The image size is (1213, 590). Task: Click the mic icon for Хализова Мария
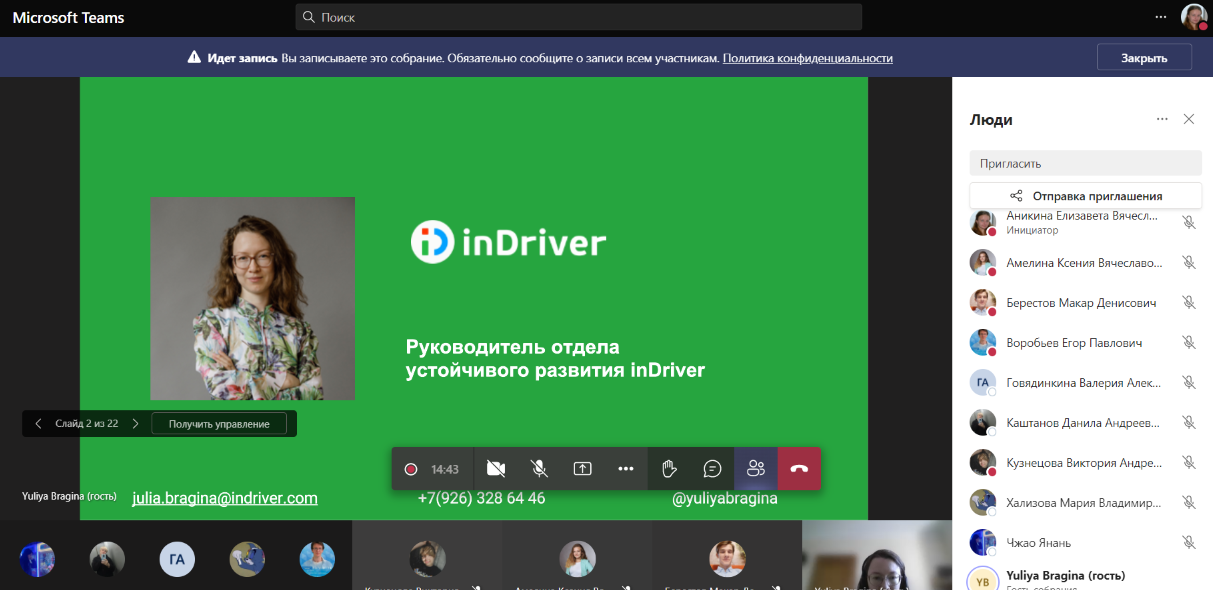click(1189, 502)
